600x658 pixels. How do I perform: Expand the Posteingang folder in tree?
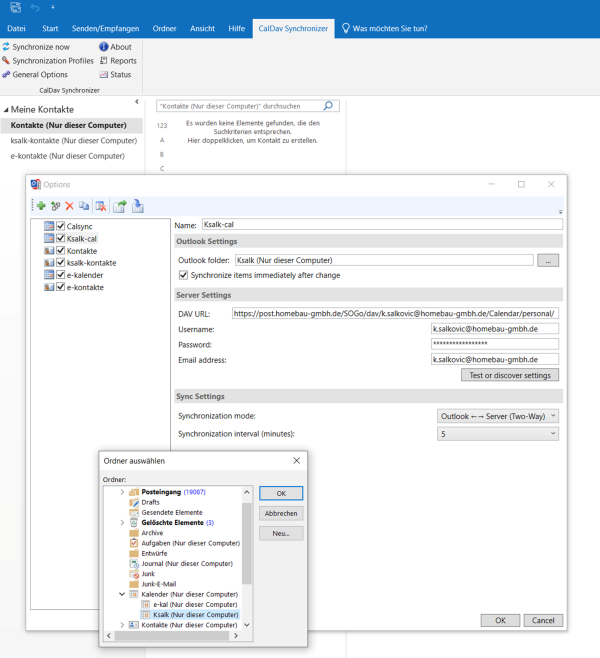122,492
